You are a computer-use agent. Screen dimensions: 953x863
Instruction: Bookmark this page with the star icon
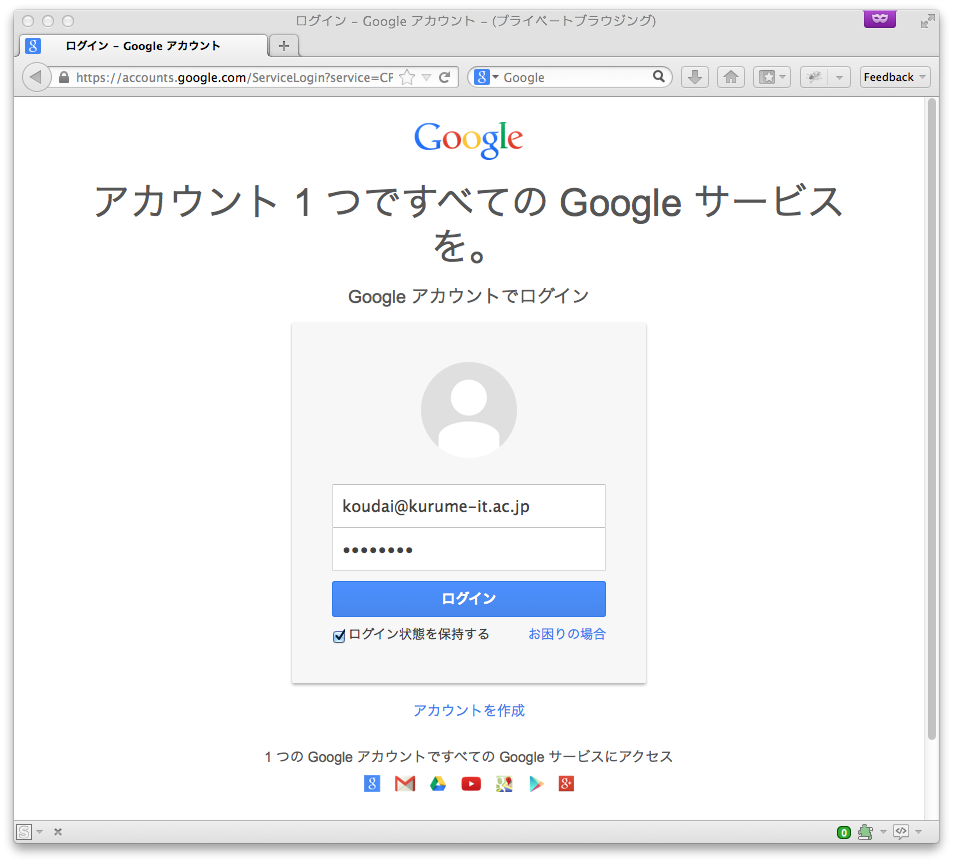click(407, 77)
